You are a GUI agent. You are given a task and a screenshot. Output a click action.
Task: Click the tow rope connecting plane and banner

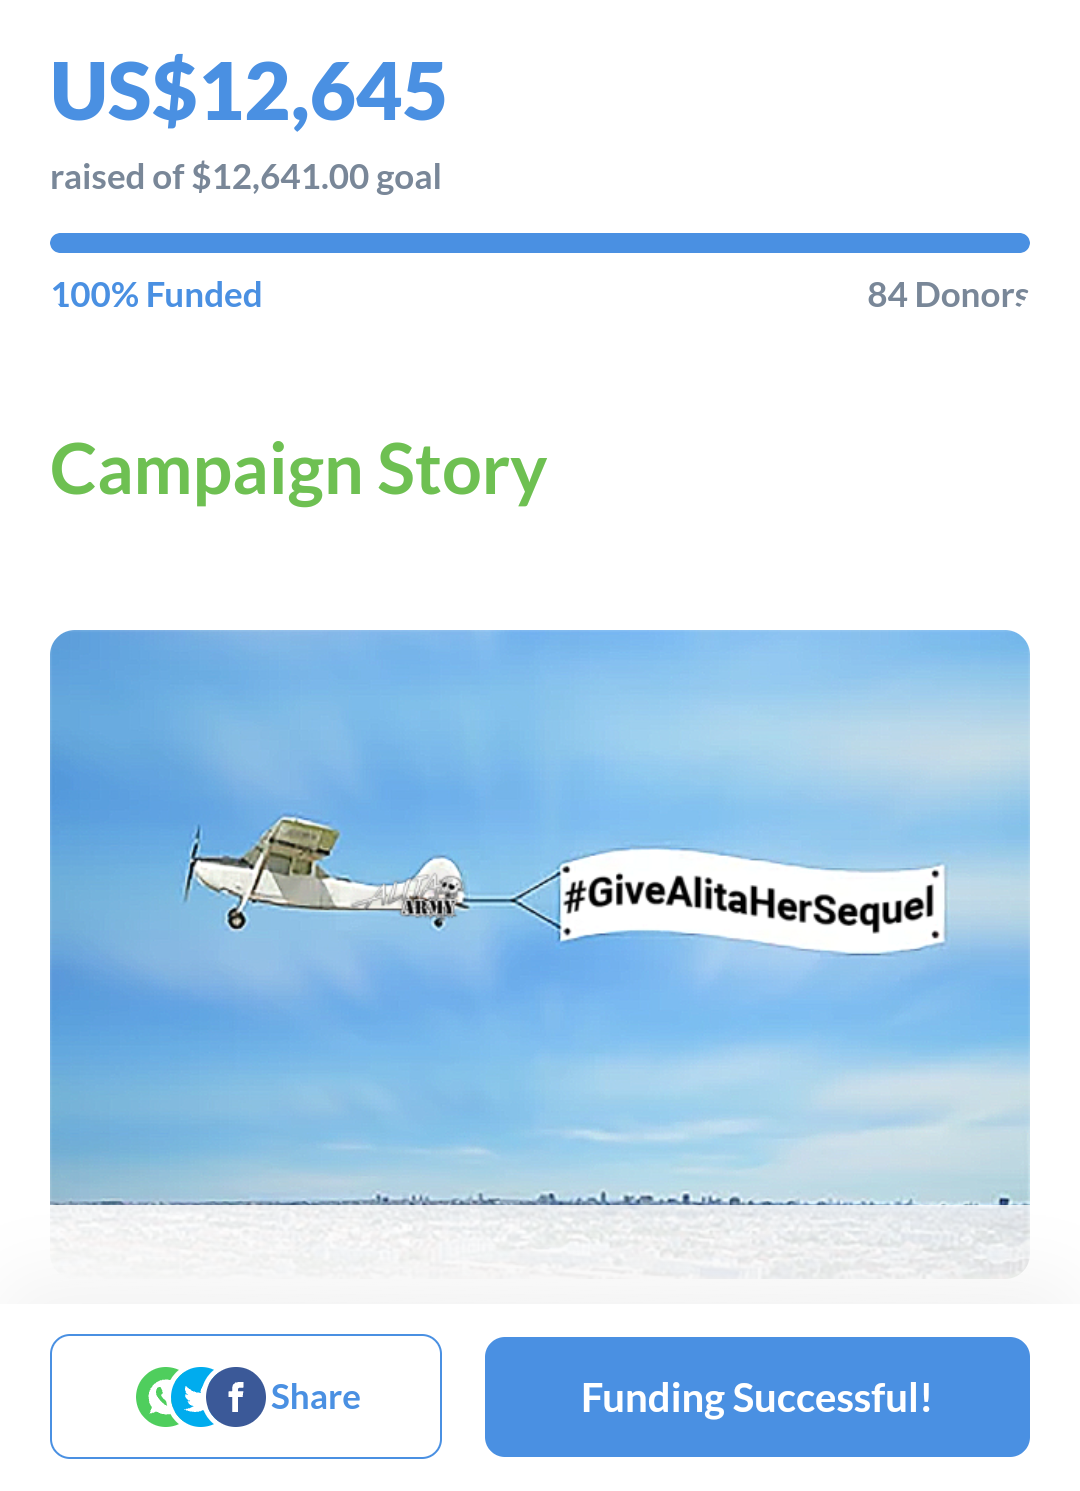(512, 900)
